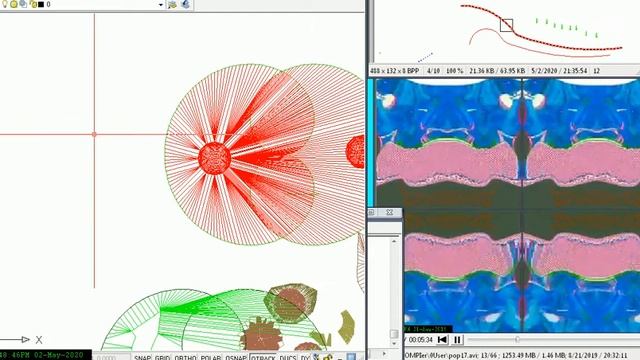Toggle GRID display in status bar
Image resolution: width=640 pixels, height=360 pixels.
(162, 357)
